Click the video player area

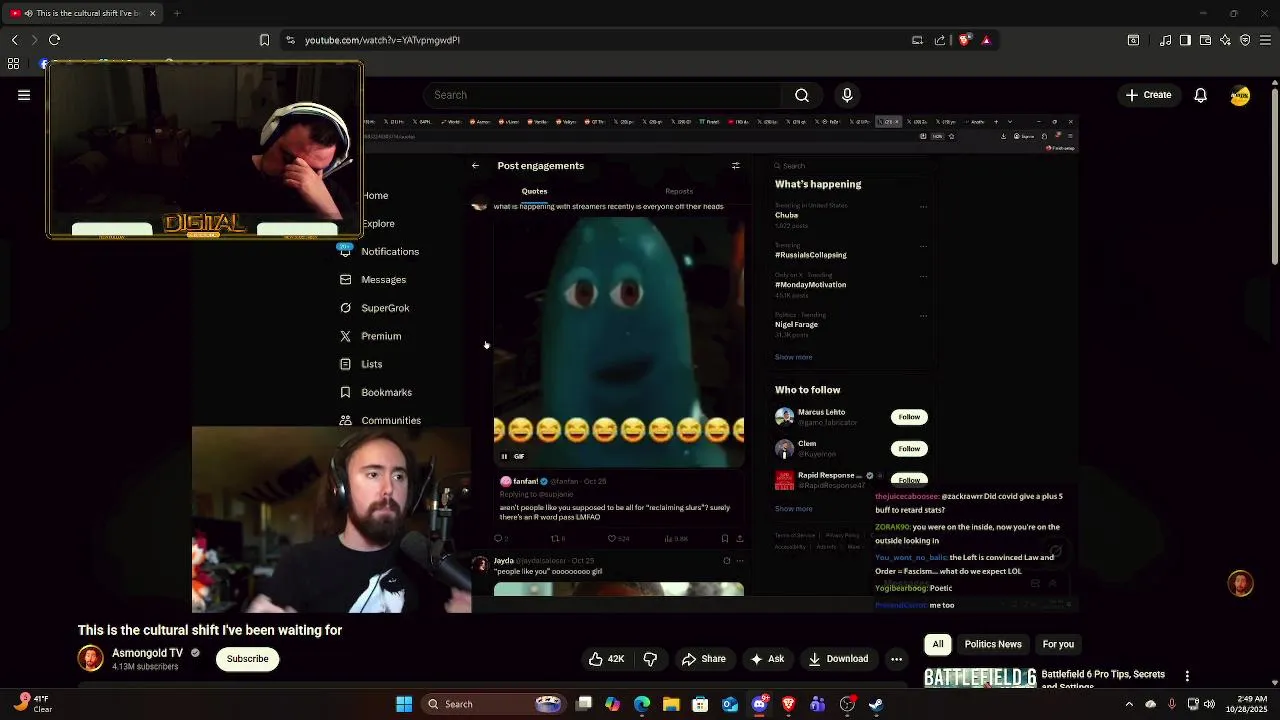coord(635,365)
